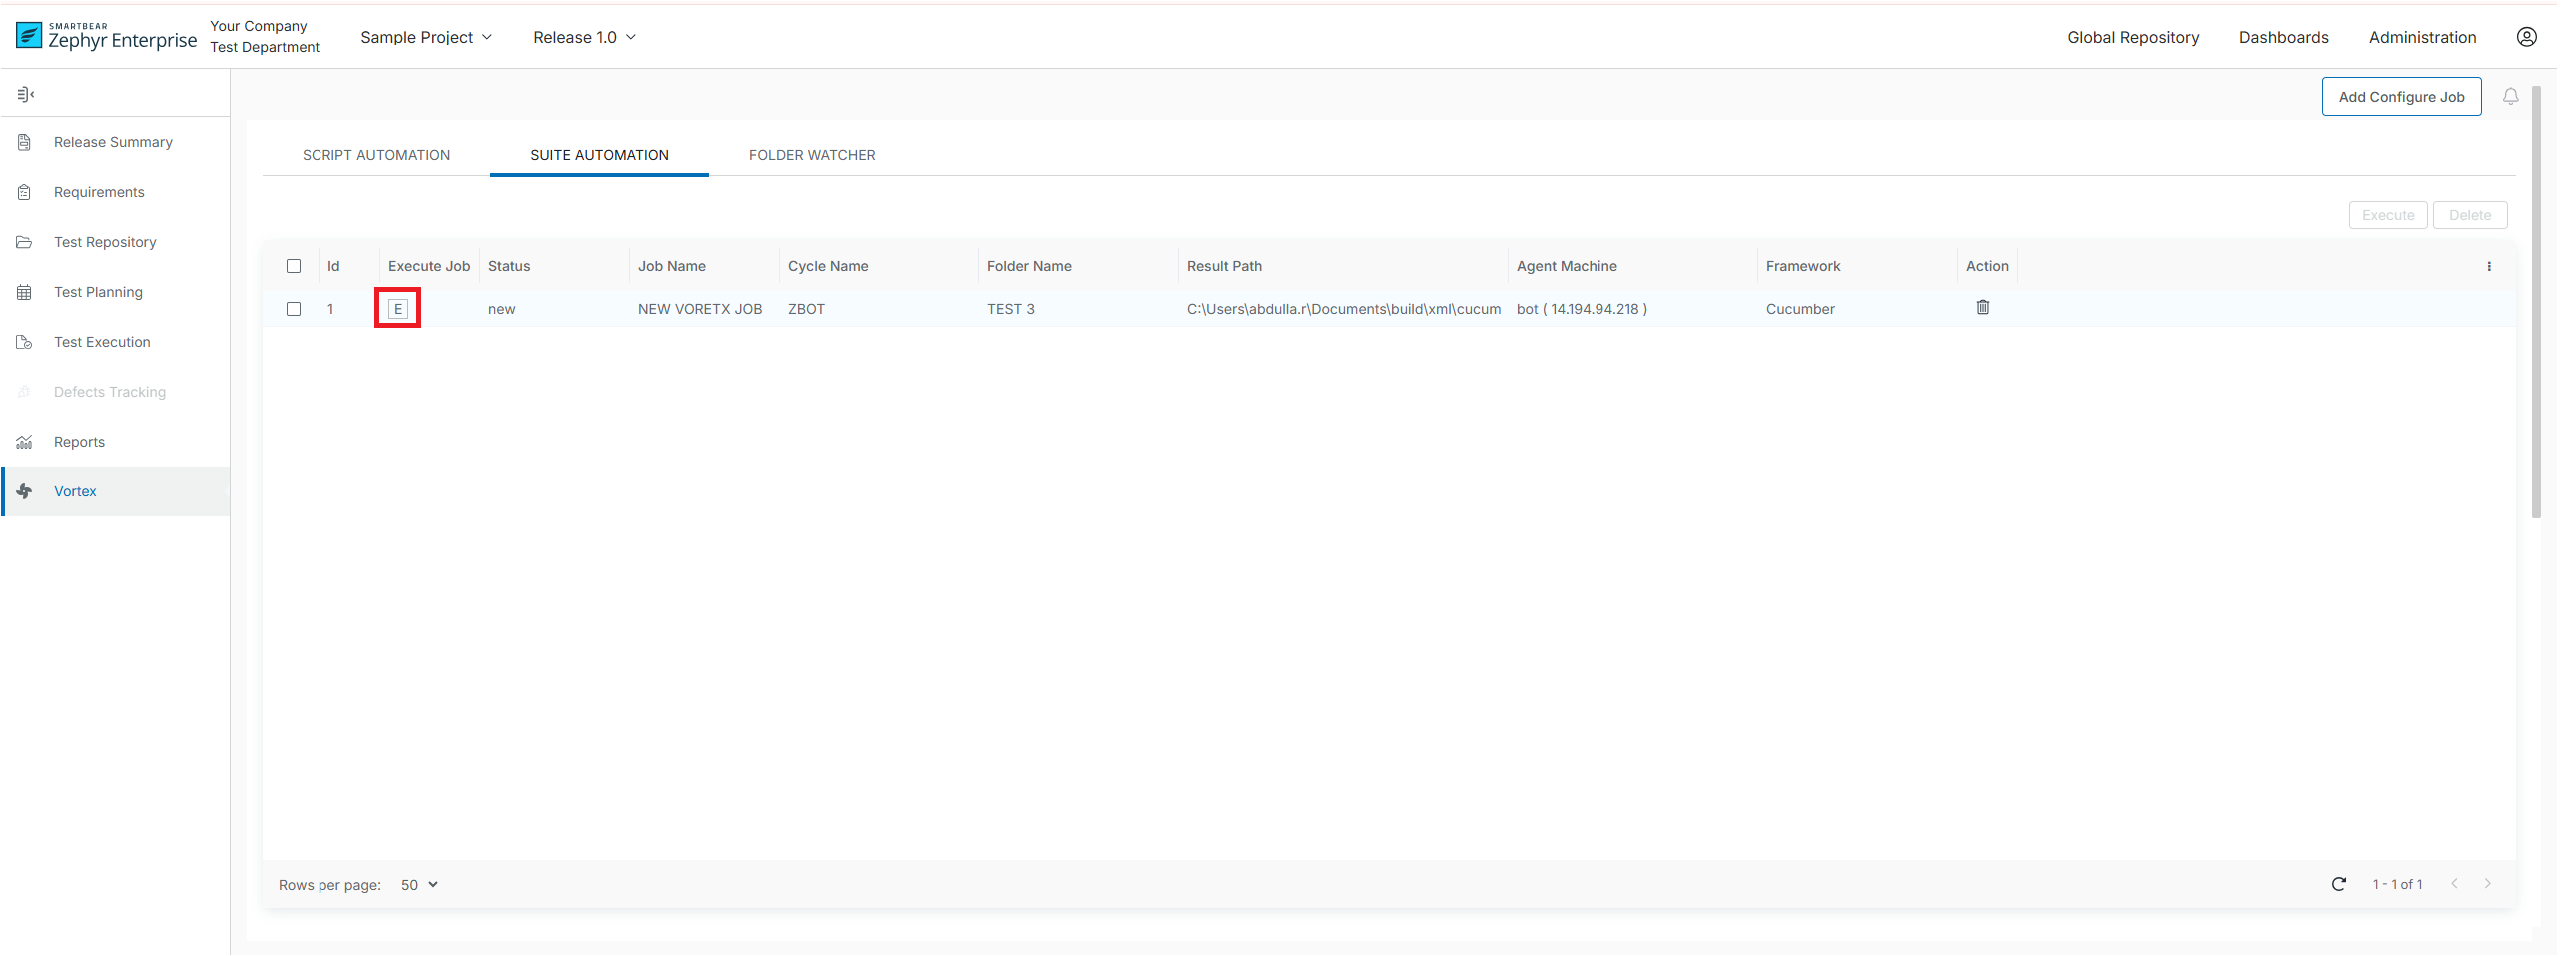2564x956 pixels.
Task: Open the notifications bell icon
Action: (2510, 97)
